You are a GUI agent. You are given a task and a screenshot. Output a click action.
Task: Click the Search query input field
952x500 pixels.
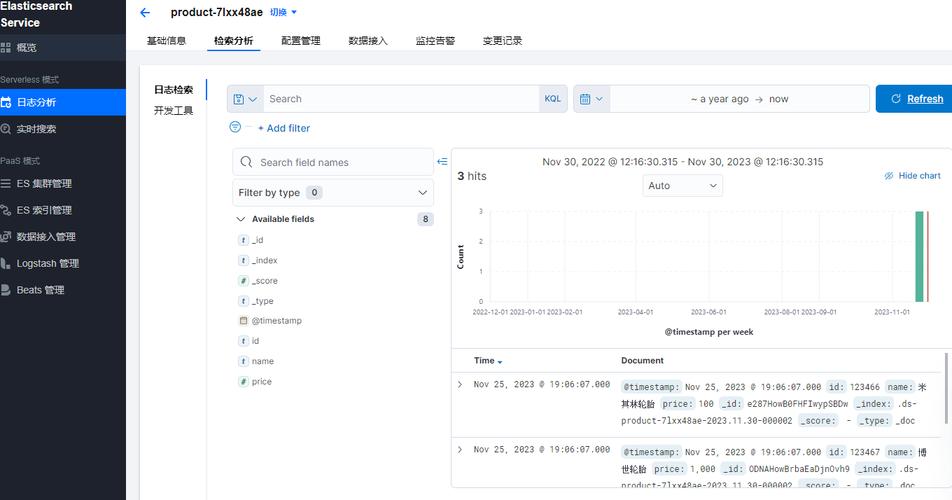coord(401,99)
